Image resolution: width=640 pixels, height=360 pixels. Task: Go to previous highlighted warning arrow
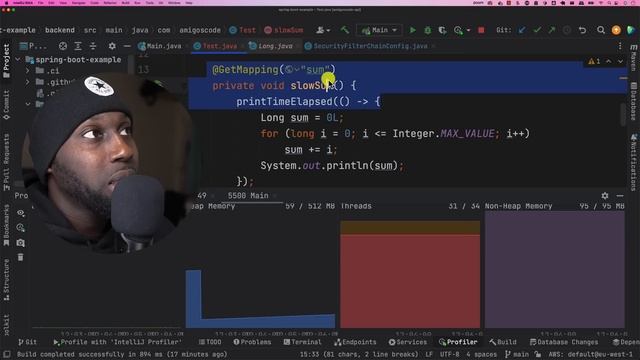pyautogui.click(x=609, y=62)
